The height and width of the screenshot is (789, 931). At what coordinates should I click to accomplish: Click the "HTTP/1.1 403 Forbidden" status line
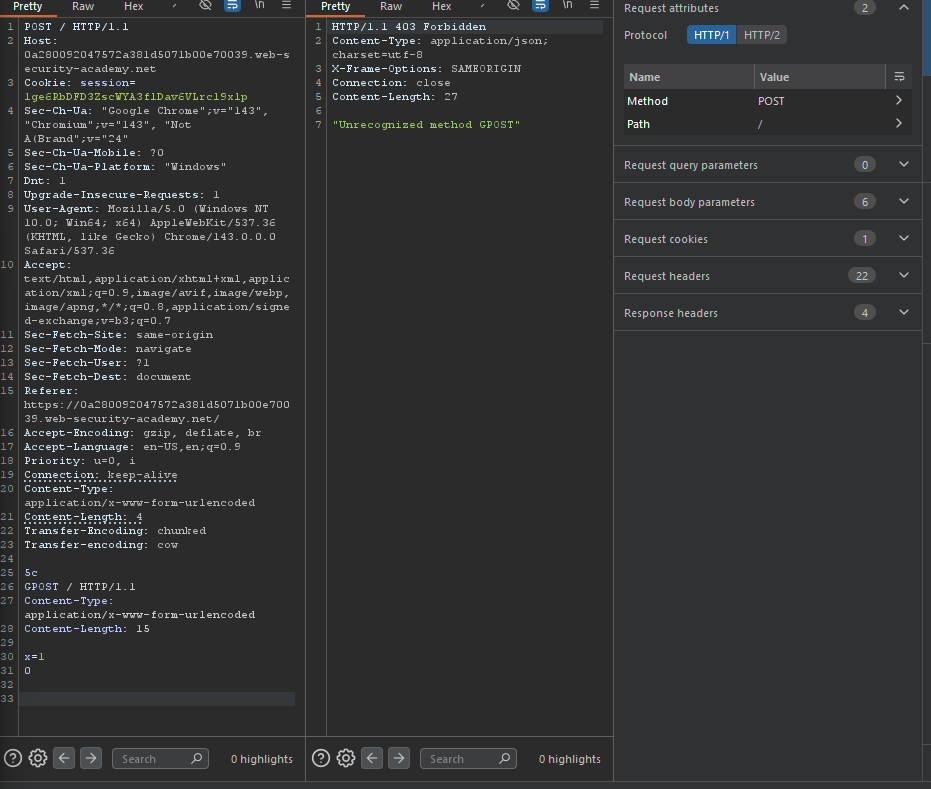pyautogui.click(x=408, y=27)
